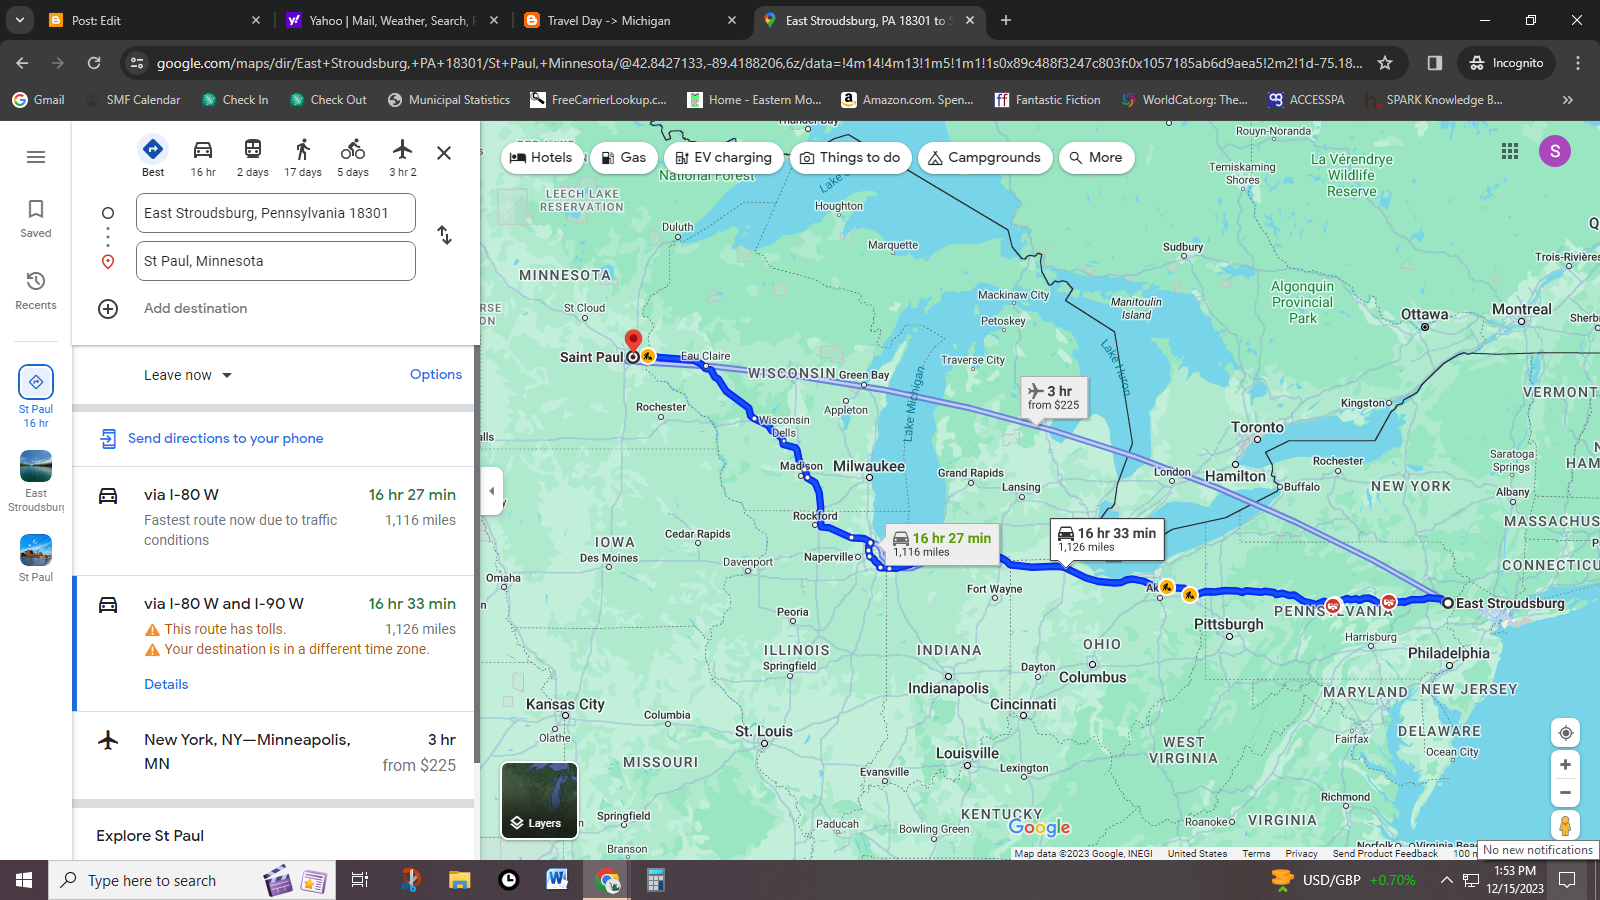Open Google apps grid on map
The height and width of the screenshot is (900, 1600).
1510,151
